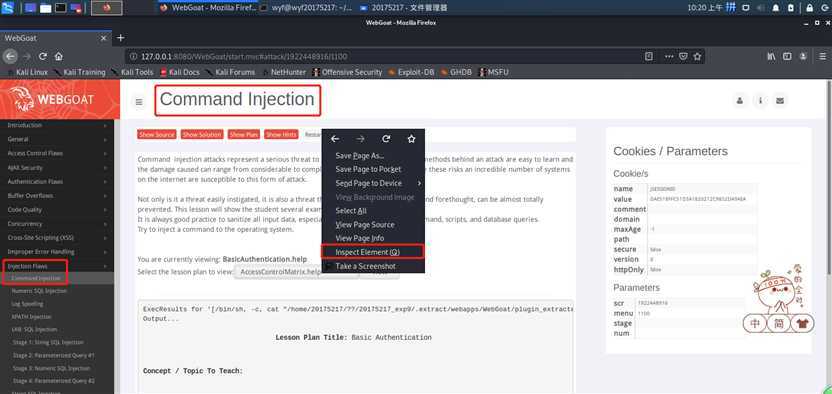
Task: Expand the Introduction lesson category
Action: [57, 125]
